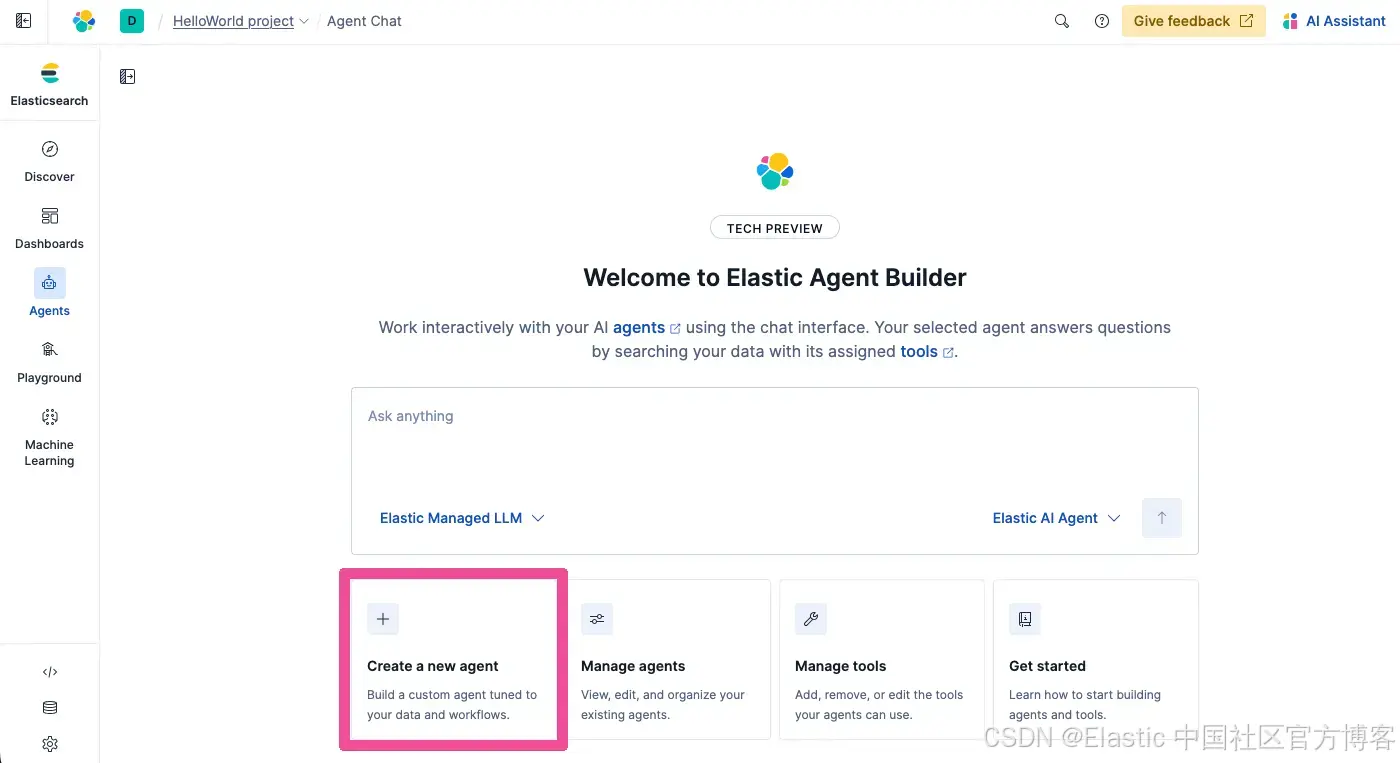The image size is (1400, 763).
Task: Click the Elastic Agent Builder cluster logo
Action: coord(775,171)
